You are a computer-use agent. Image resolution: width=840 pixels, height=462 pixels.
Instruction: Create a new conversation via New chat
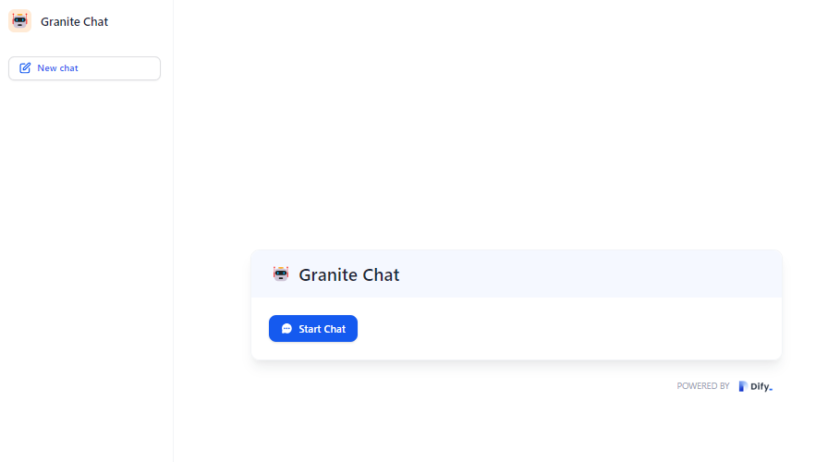85,68
